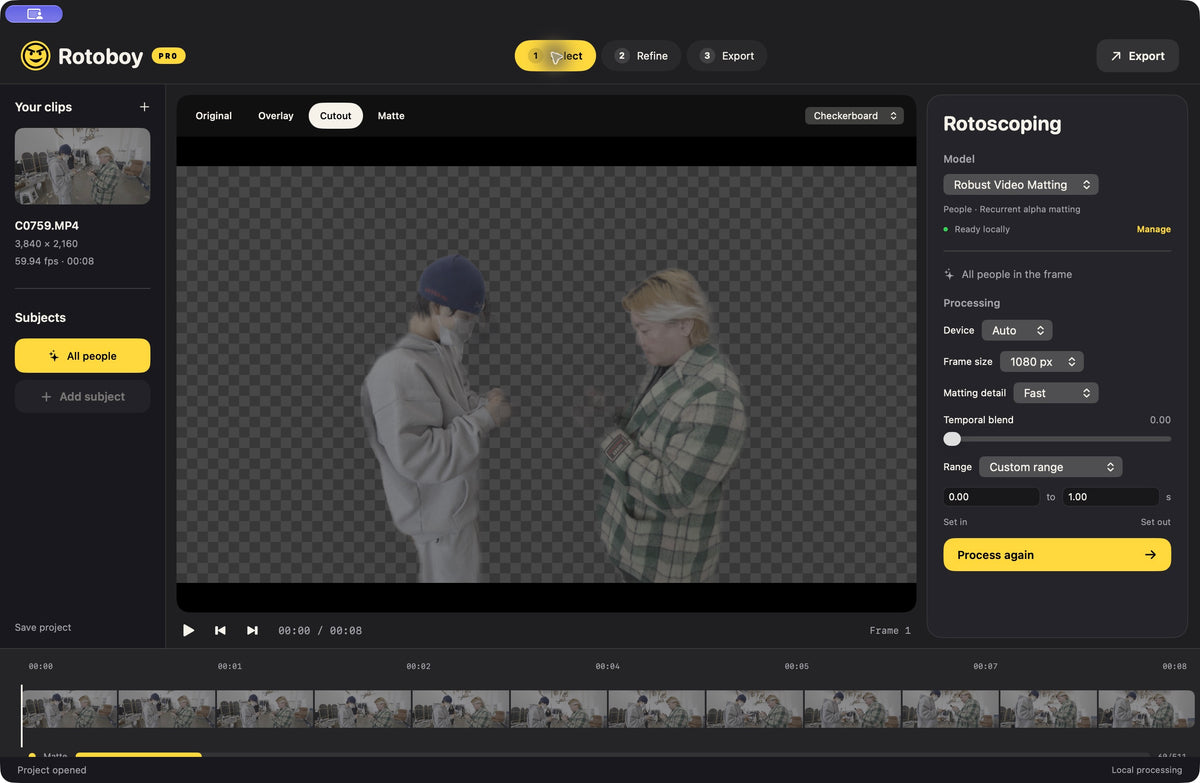Click Save project link
This screenshot has width=1200, height=783.
(43, 628)
